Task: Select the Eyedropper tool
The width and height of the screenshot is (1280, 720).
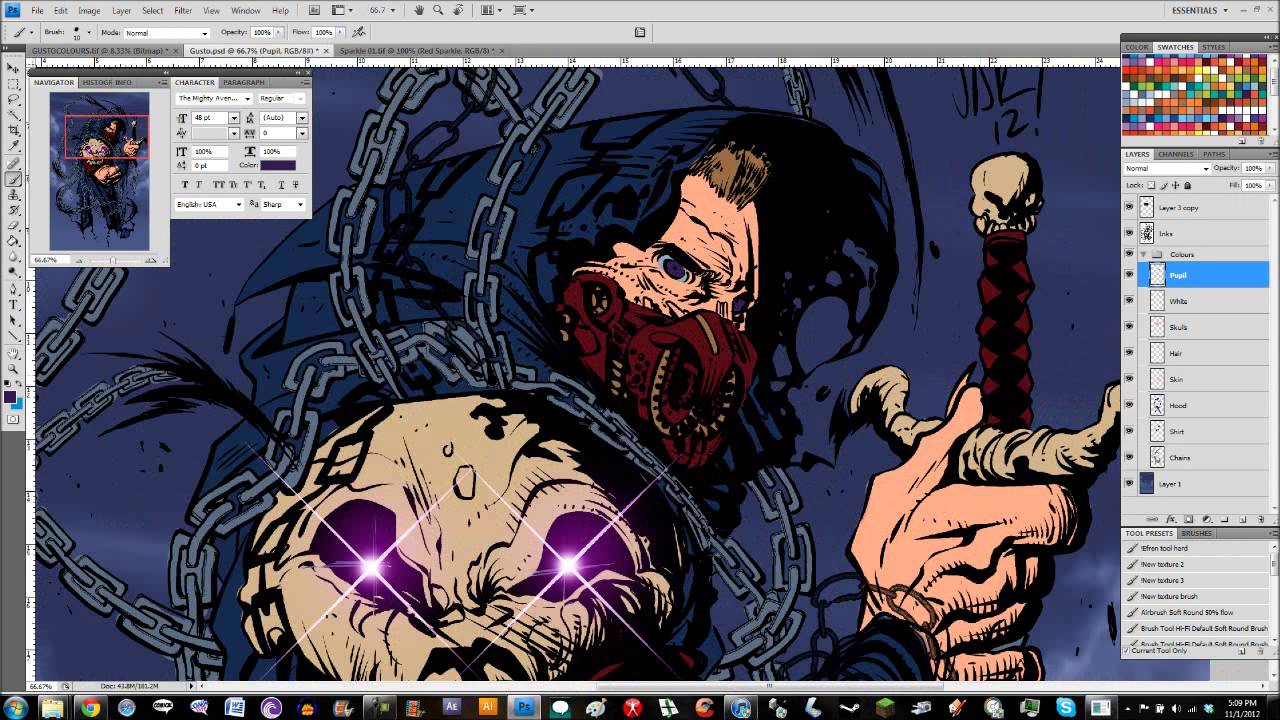Action: [14, 146]
